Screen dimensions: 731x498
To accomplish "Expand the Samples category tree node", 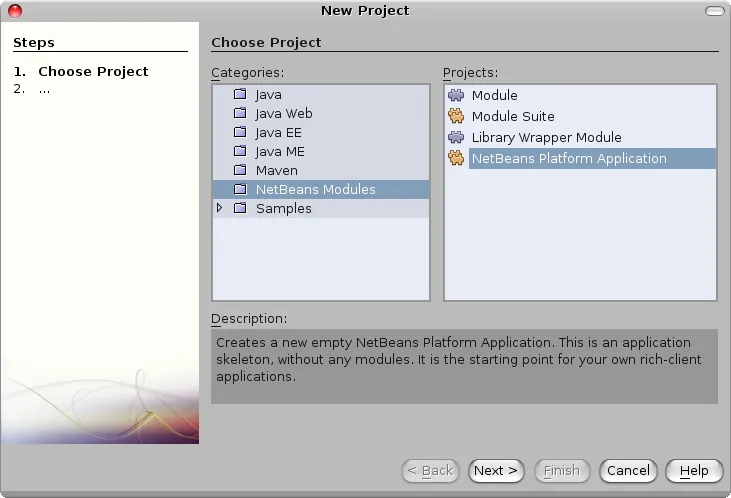I will coord(220,208).
